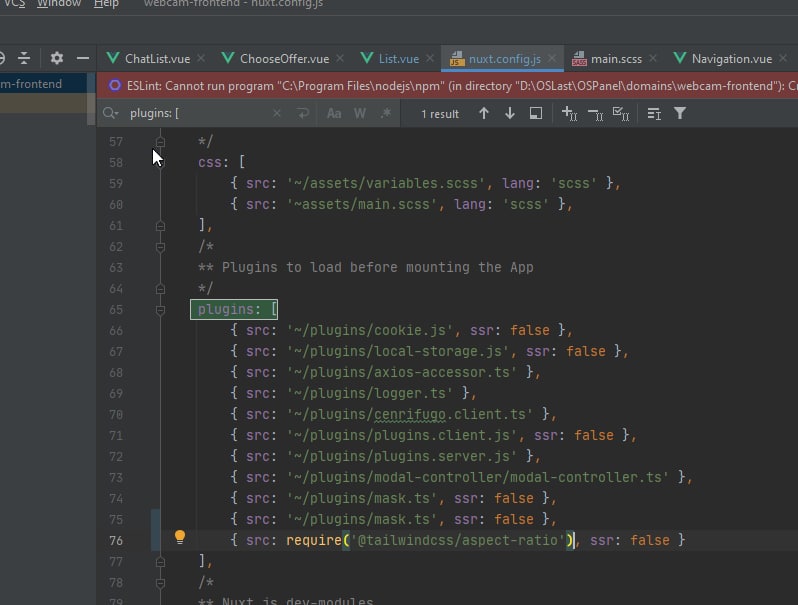Close the ChatList.vue tab
Screen dimensions: 798x605
[x=201, y=59]
